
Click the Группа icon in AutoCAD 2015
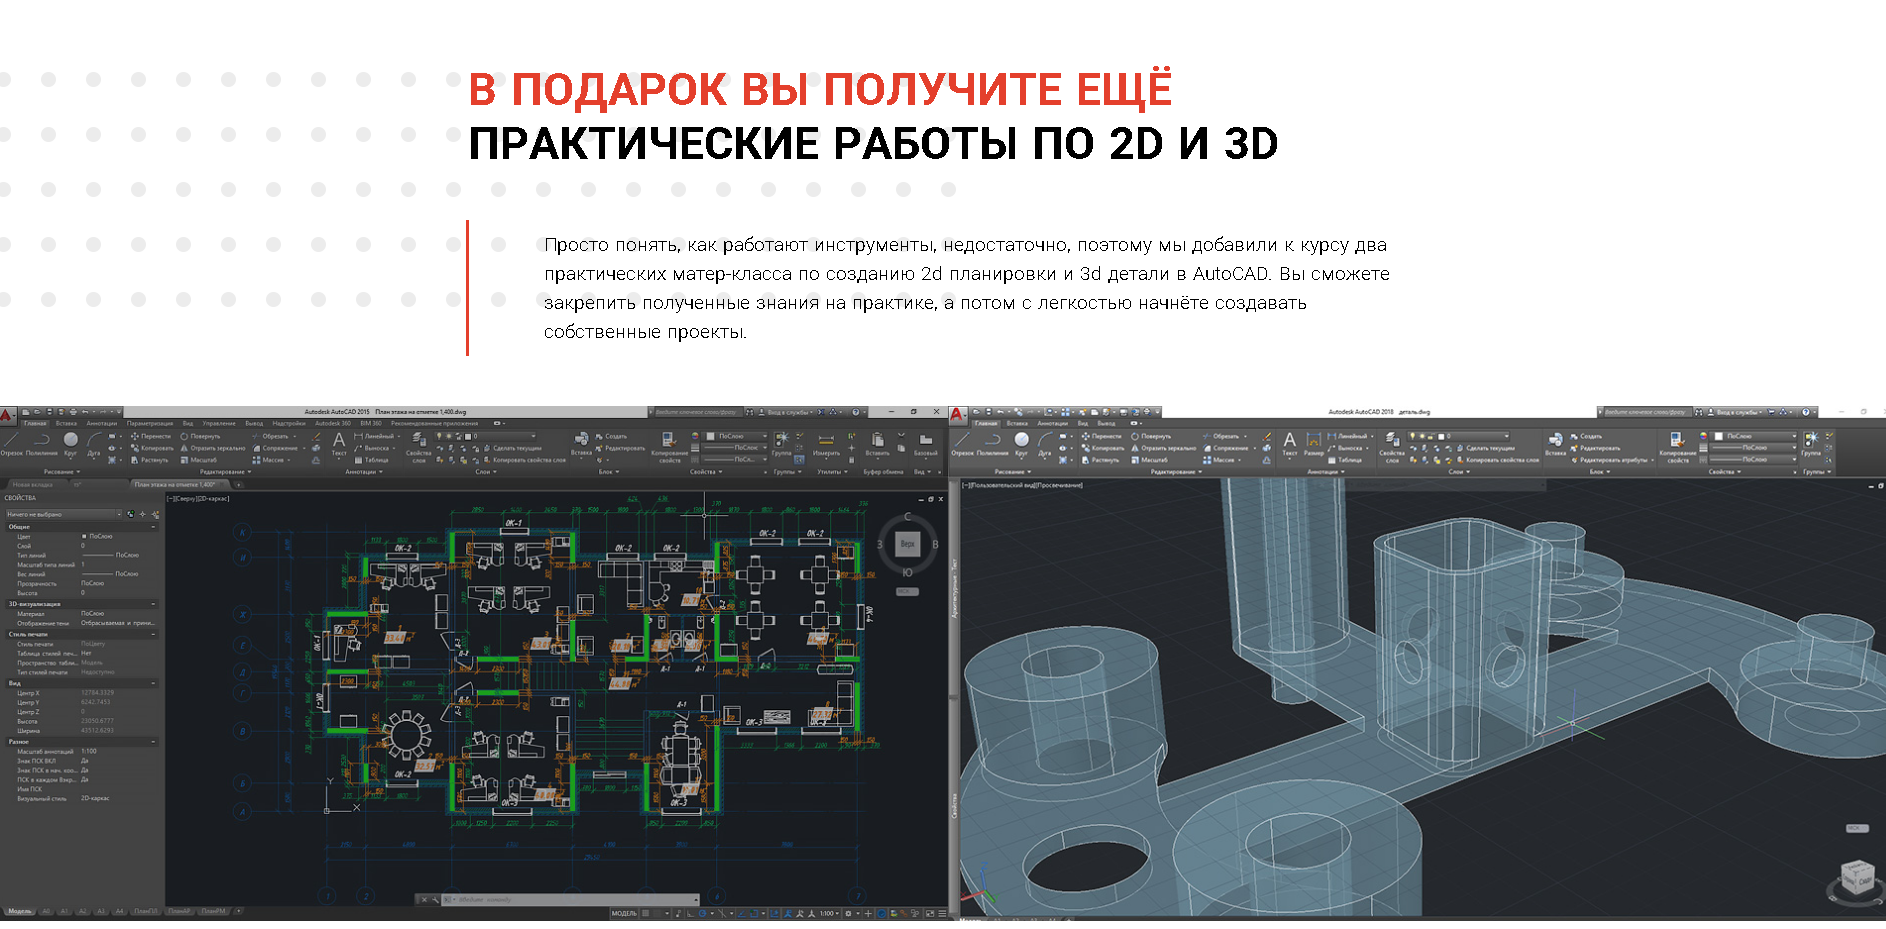click(x=782, y=444)
